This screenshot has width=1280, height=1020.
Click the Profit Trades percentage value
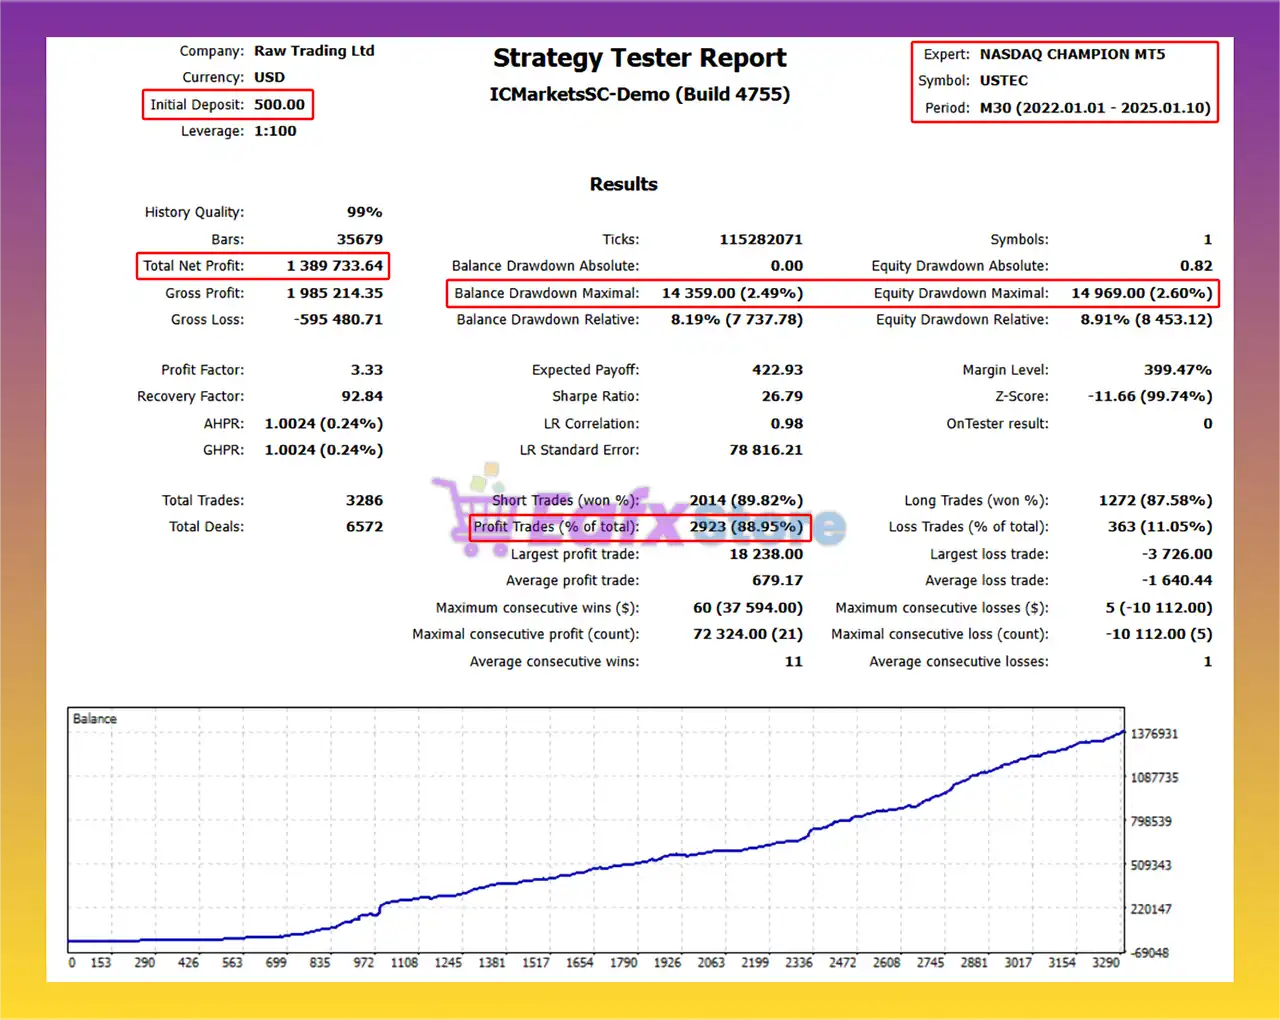pos(746,527)
